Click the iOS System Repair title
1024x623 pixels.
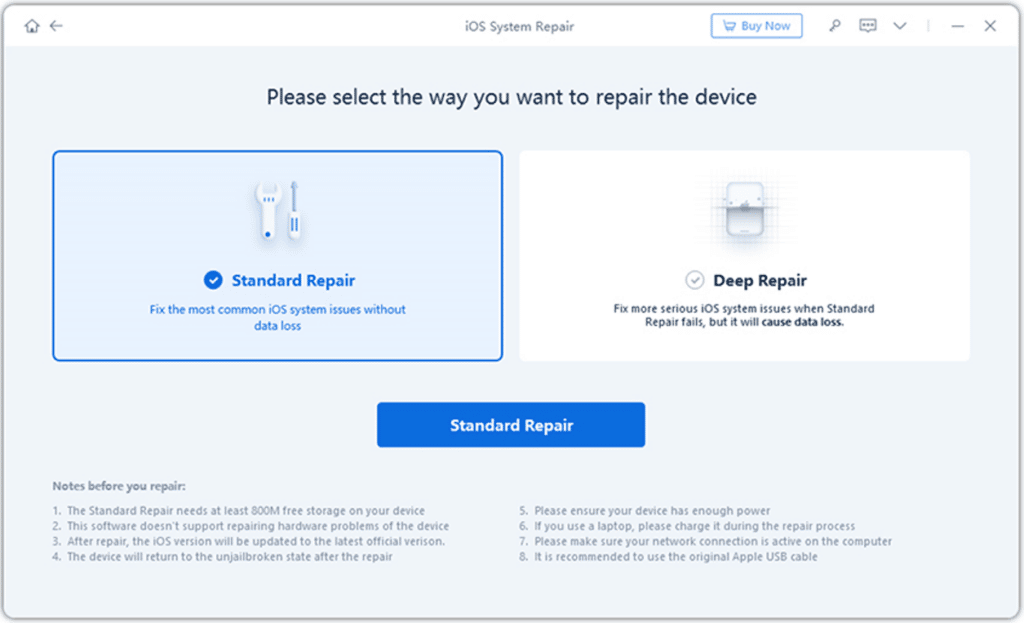[518, 26]
